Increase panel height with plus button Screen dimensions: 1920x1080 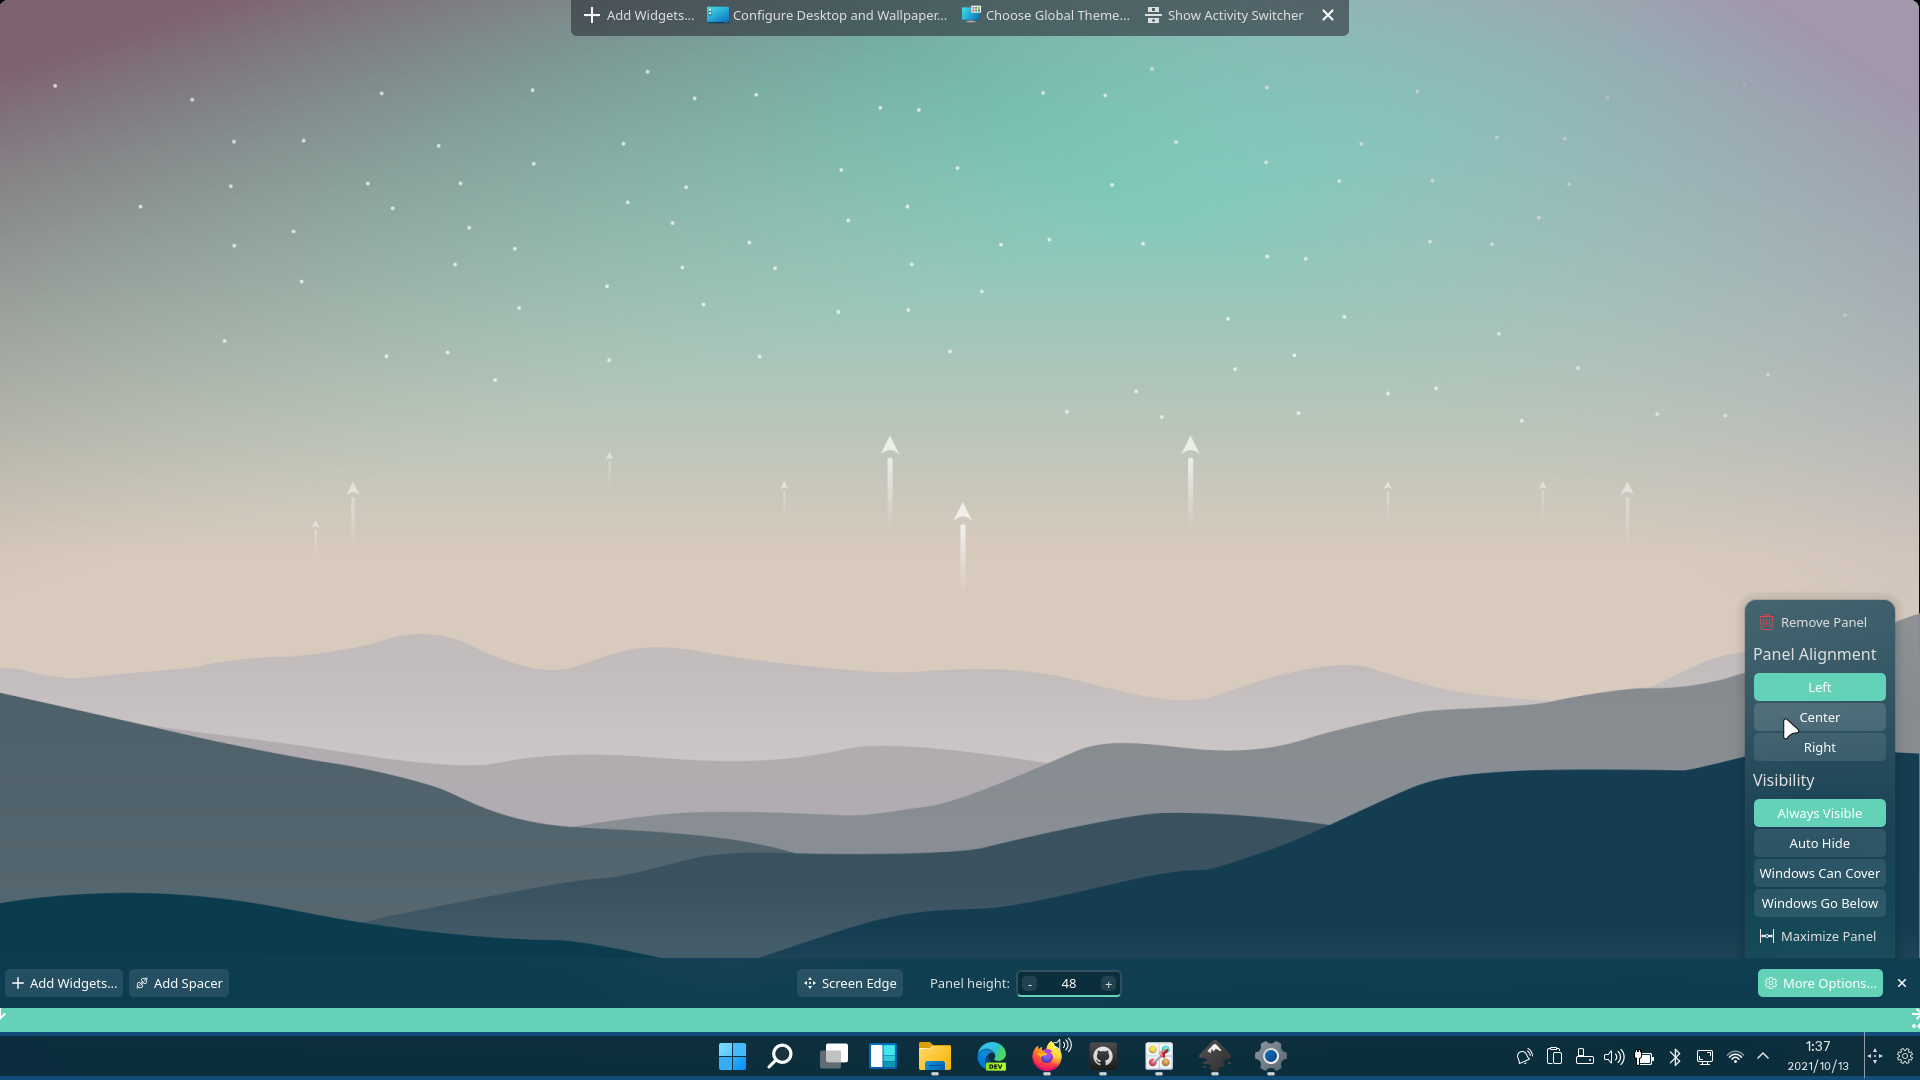tap(1108, 984)
